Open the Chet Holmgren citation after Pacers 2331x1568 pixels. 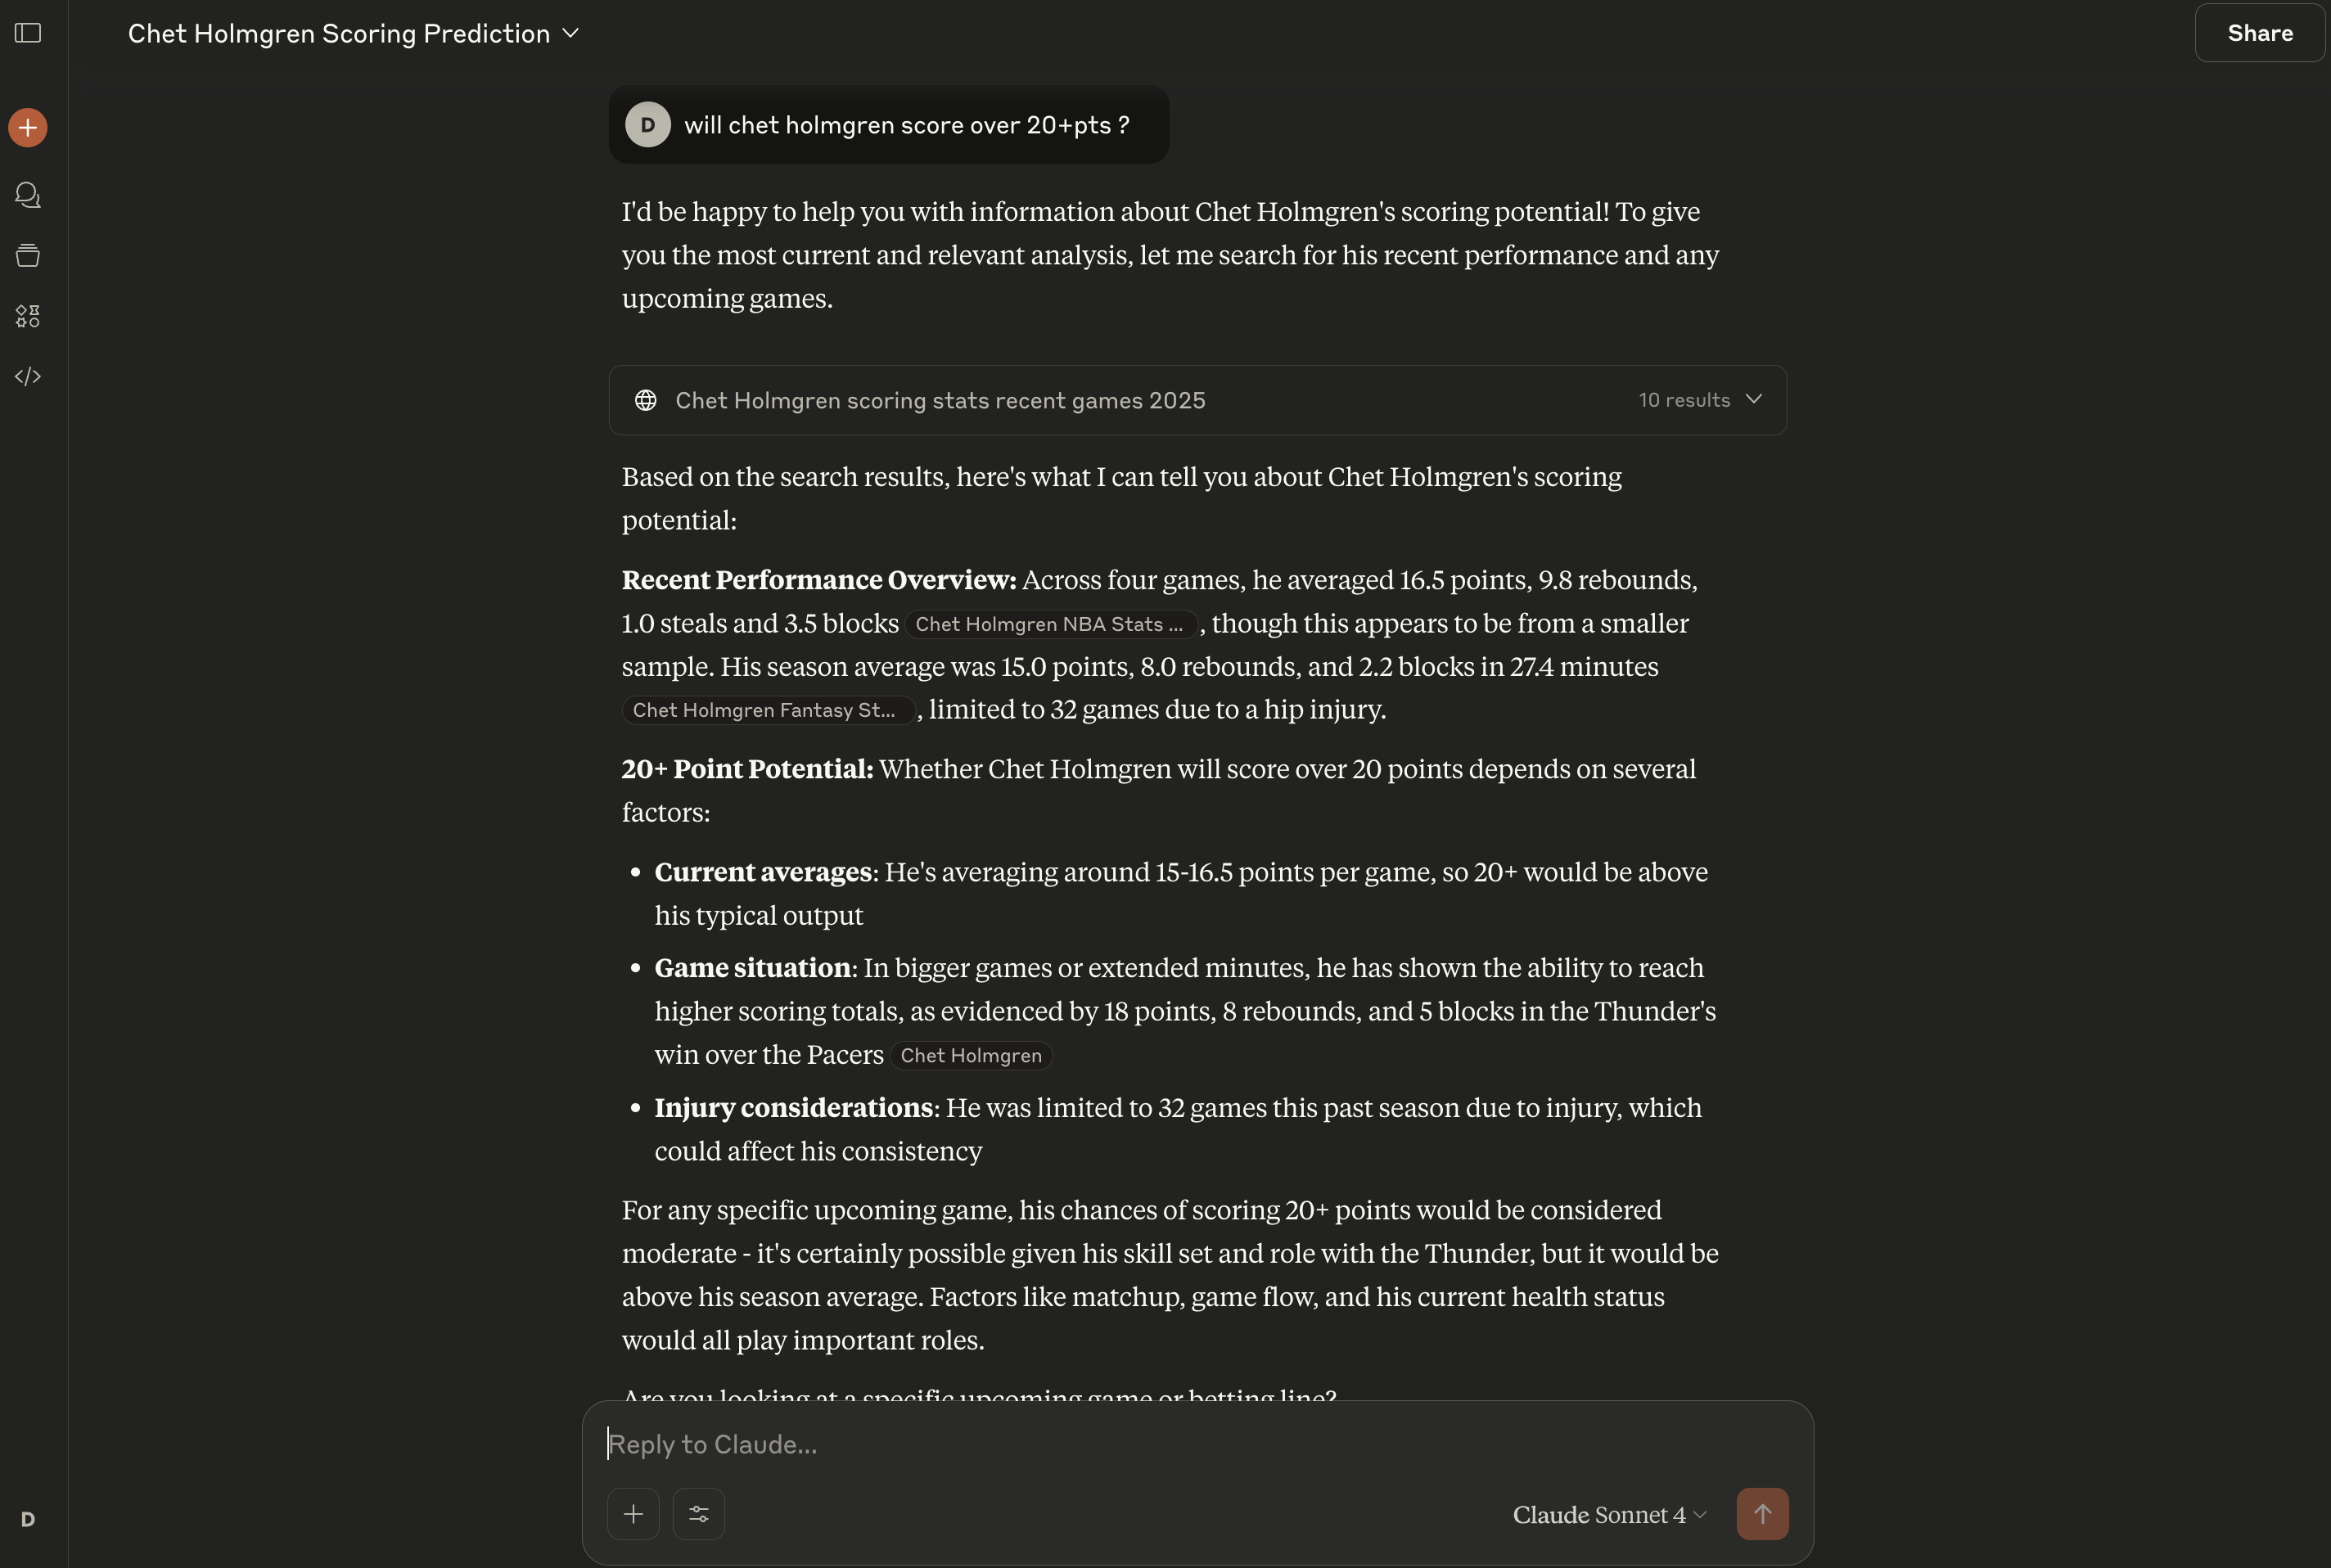coord(970,1055)
